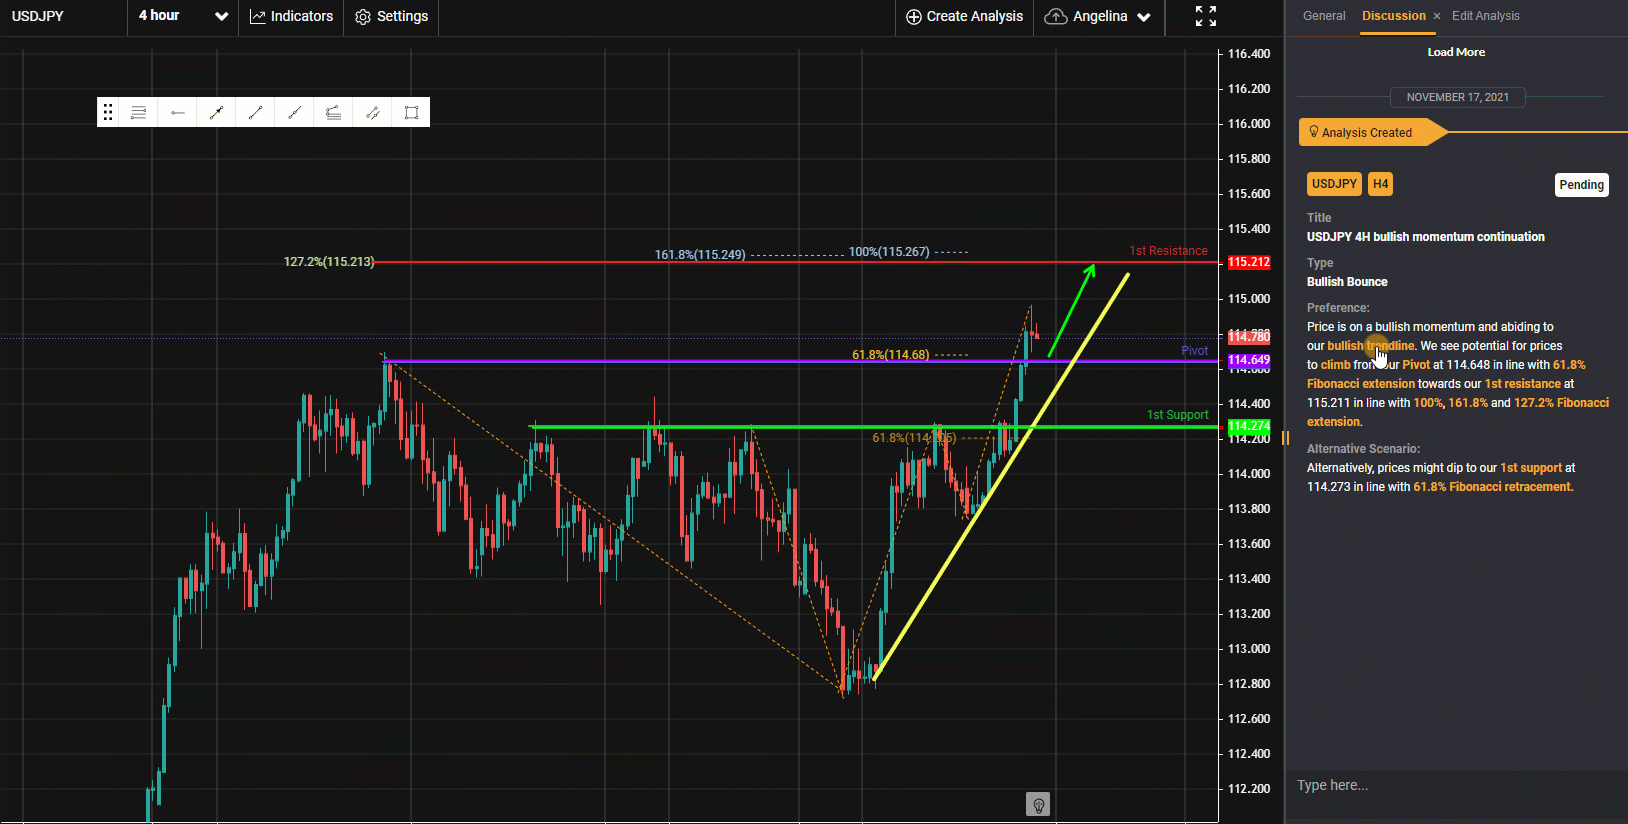Click the purple 114.649 pivot price label
Image resolution: width=1628 pixels, height=824 pixels.
[1249, 360]
